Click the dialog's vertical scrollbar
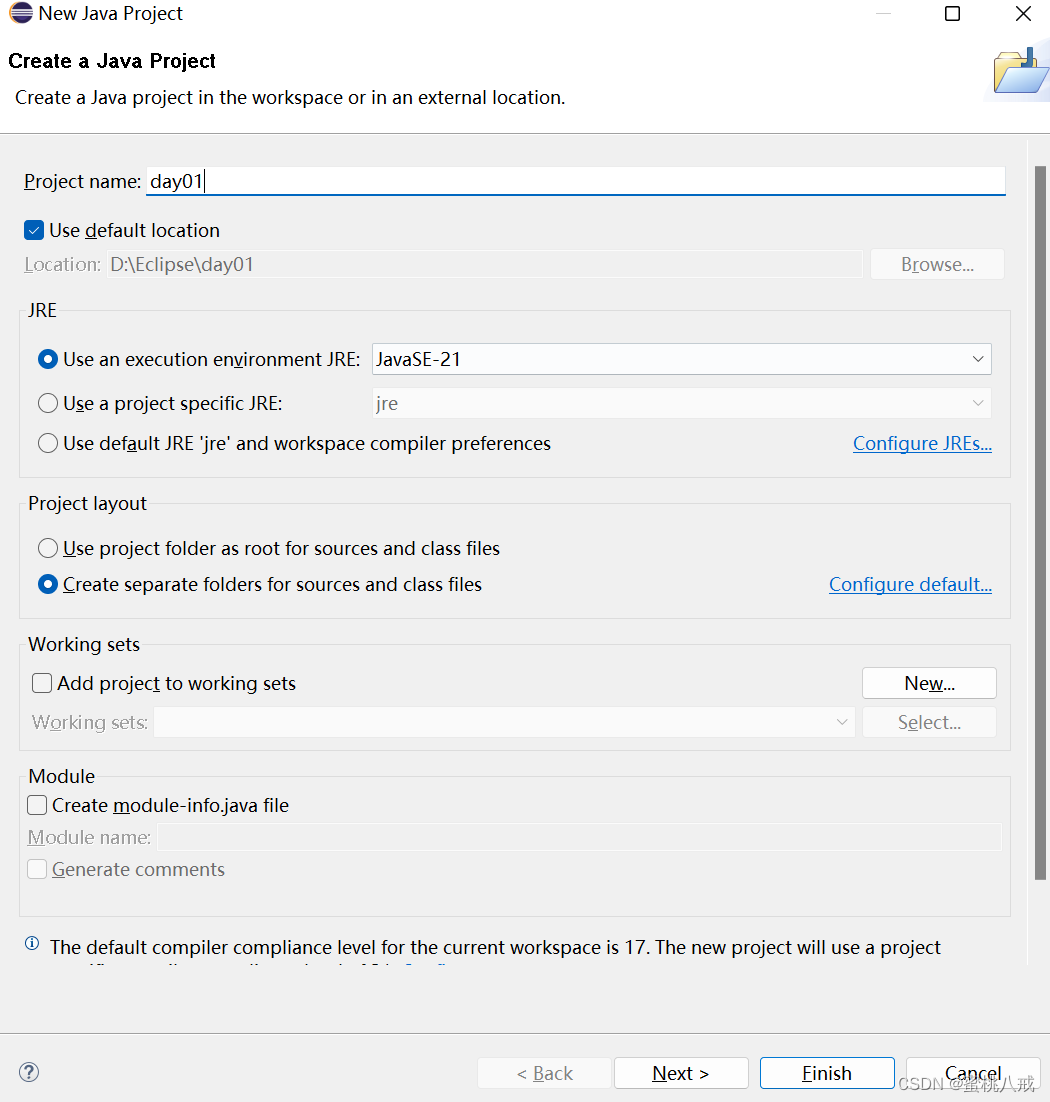This screenshot has width=1050, height=1102. 1040,522
